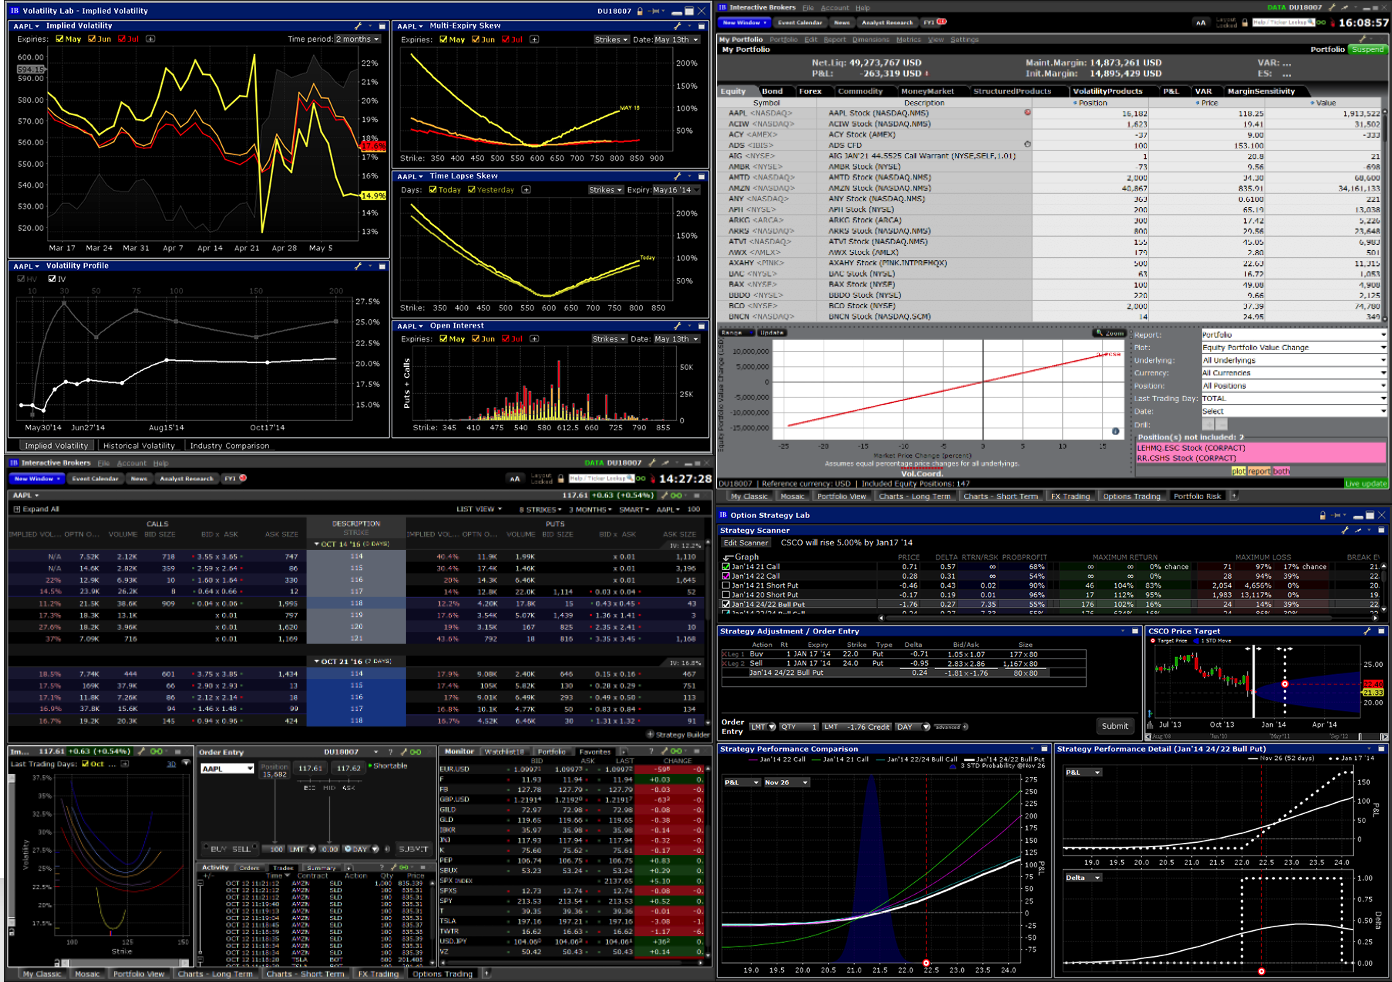Click SELL button in Order Entry
Screen dimensions: 1392x982
pyautogui.click(x=241, y=849)
